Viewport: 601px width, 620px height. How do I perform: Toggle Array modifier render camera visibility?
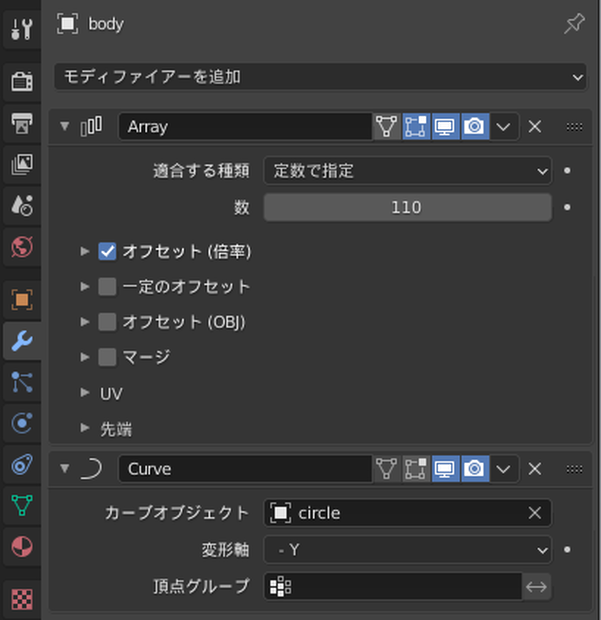pyautogui.click(x=474, y=127)
